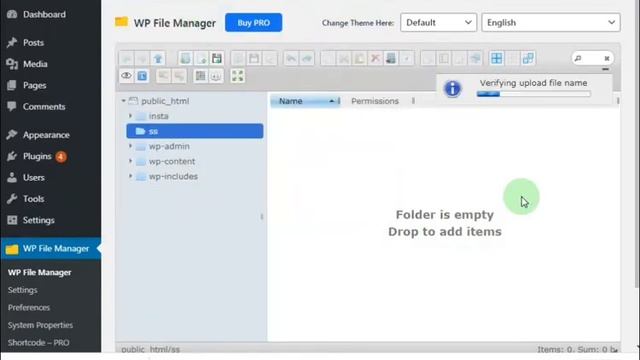This screenshot has width=640, height=360.
Task: Click the forward navigation arrow in toolbar
Action: [x=142, y=58]
